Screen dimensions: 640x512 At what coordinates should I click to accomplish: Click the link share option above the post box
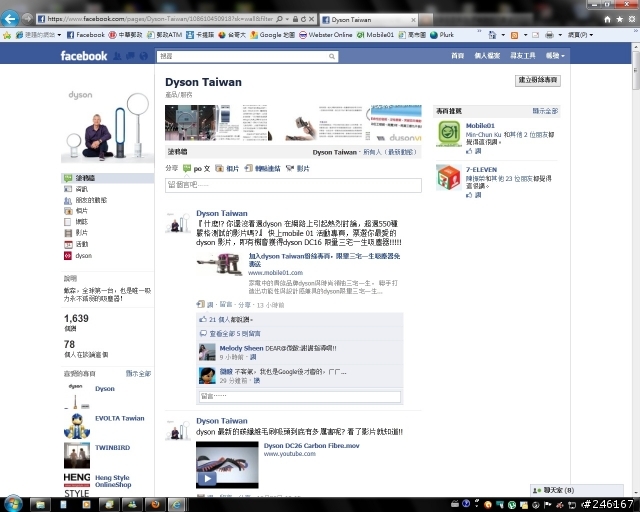(262, 169)
